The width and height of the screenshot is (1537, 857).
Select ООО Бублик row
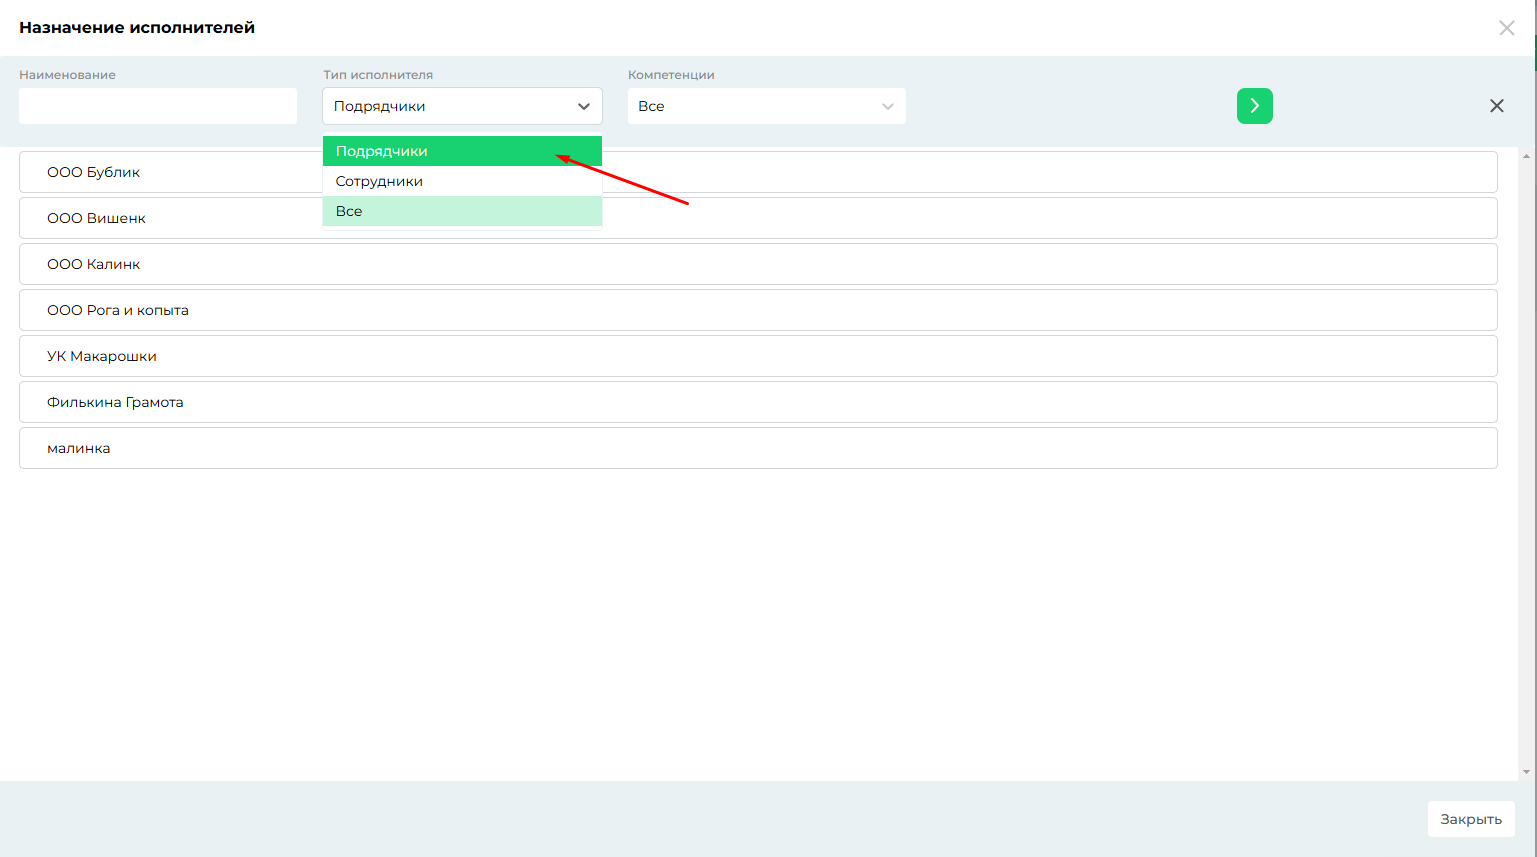tap(758, 172)
